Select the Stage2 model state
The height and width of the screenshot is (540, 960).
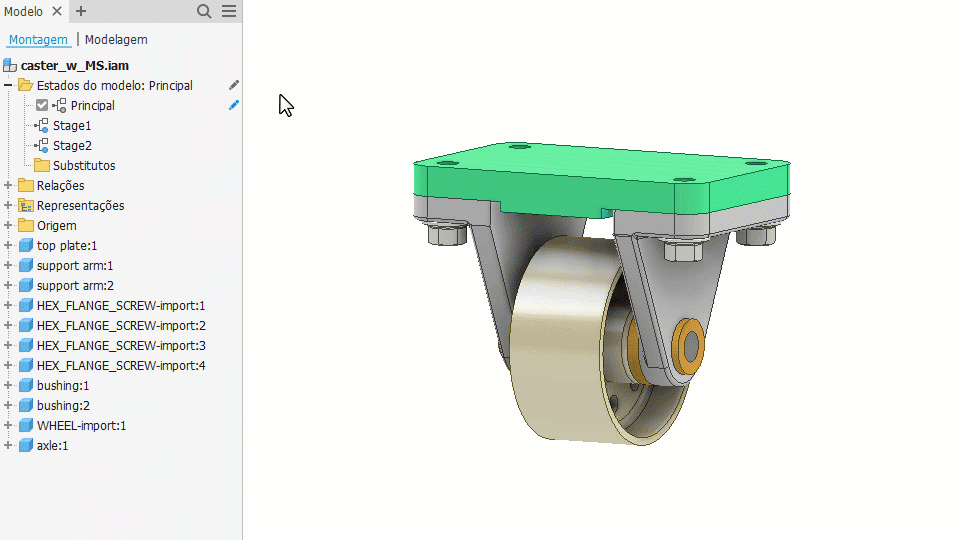coord(72,146)
